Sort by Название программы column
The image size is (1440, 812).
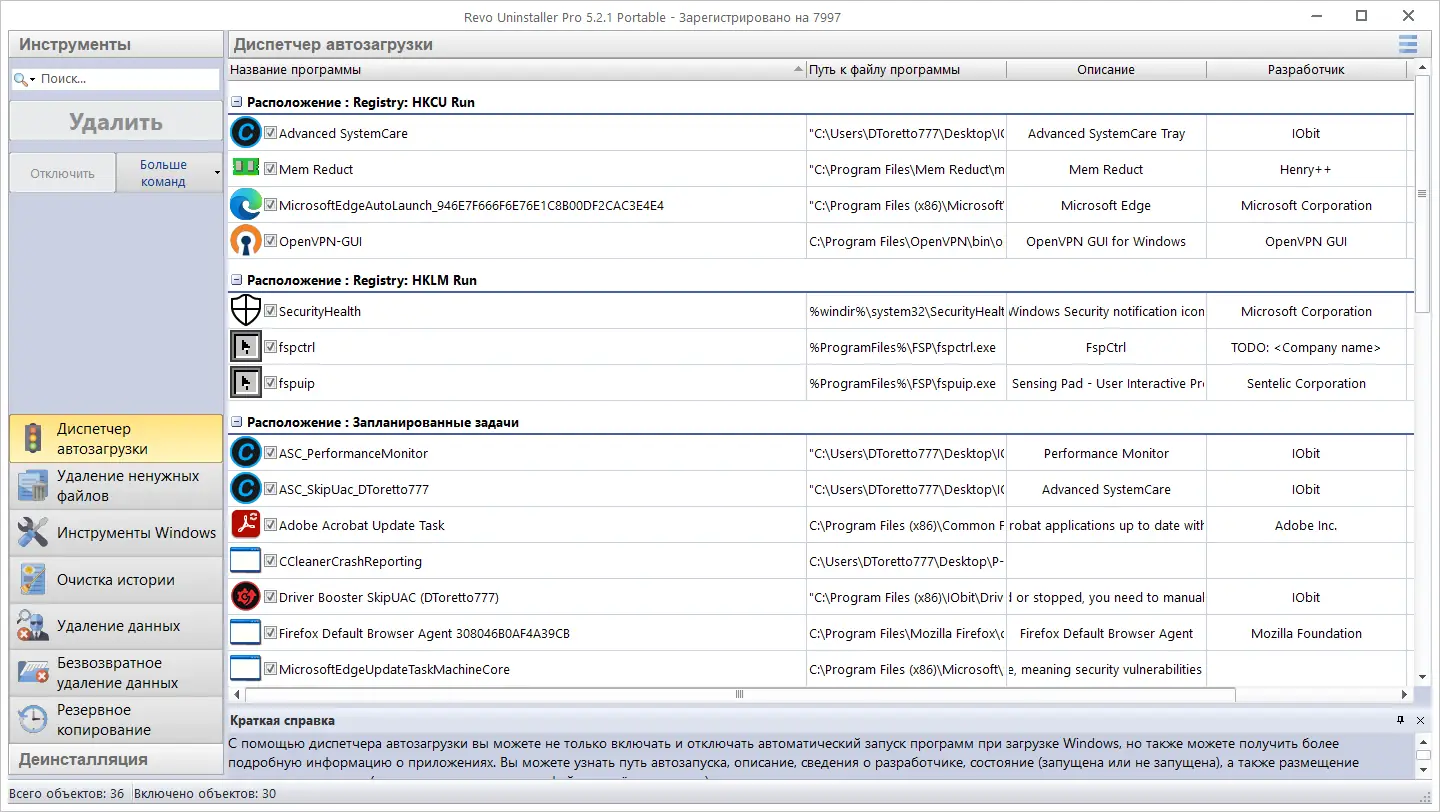(x=517, y=70)
